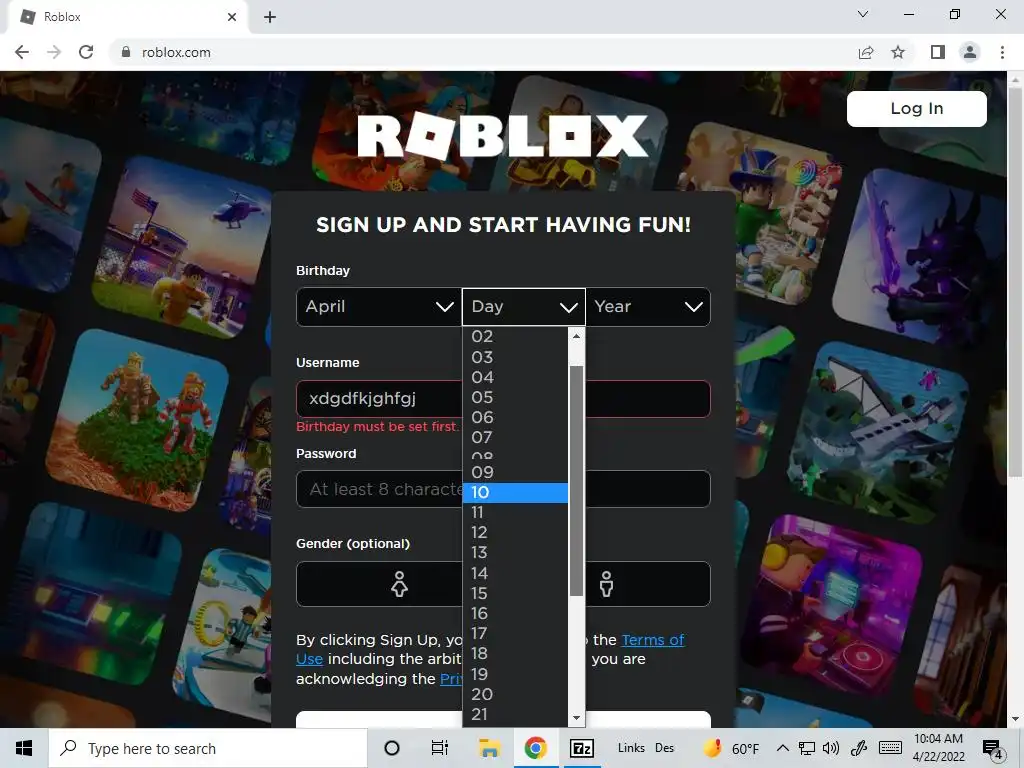Click the padlock site info icon
Screen dimensions: 1024x768
(126, 52)
